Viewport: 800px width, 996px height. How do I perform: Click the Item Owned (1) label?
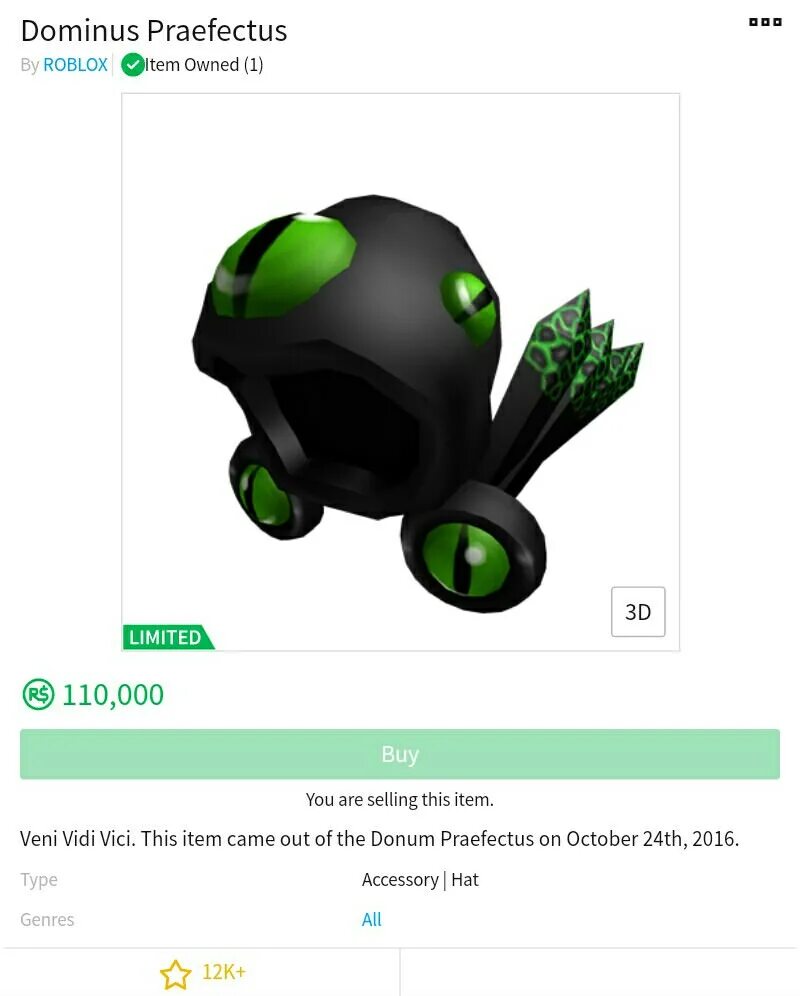204,65
